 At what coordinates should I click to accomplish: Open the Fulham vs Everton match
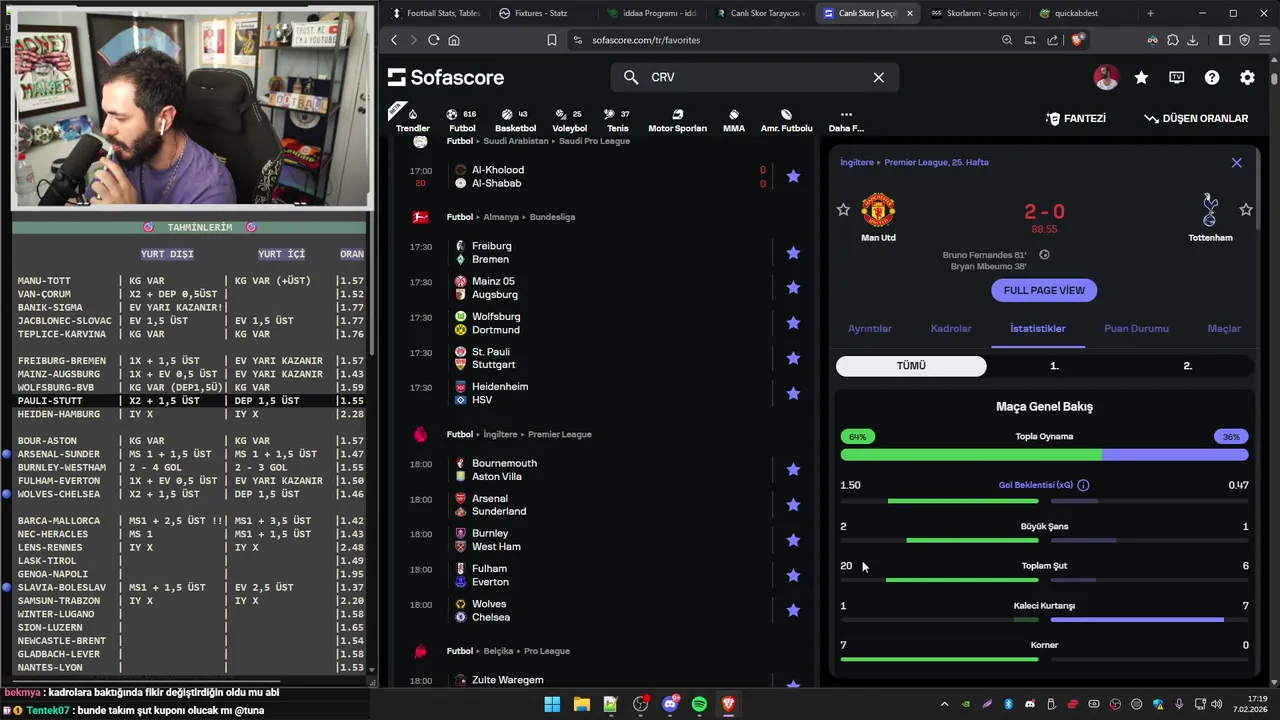590,575
